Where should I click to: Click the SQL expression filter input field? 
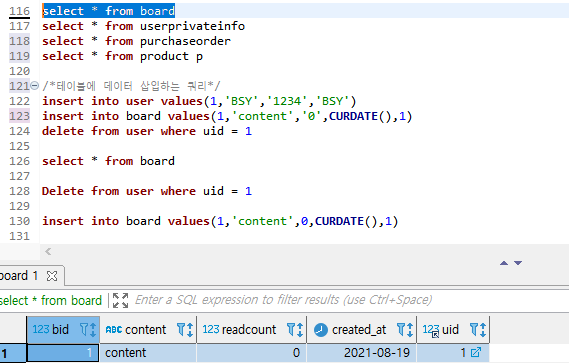(283, 300)
